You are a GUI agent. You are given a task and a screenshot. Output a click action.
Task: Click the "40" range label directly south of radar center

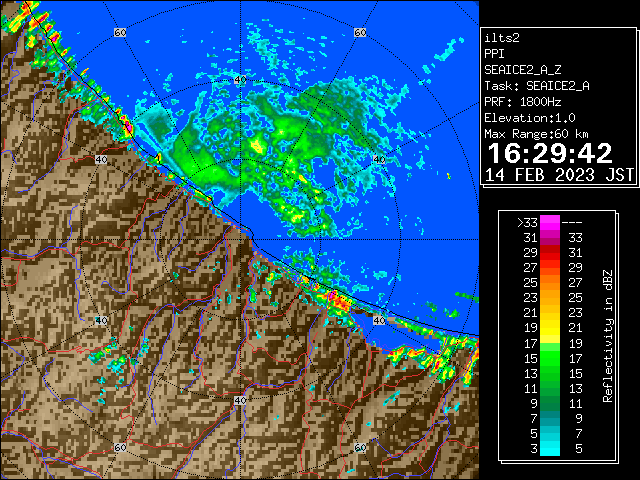[240, 400]
